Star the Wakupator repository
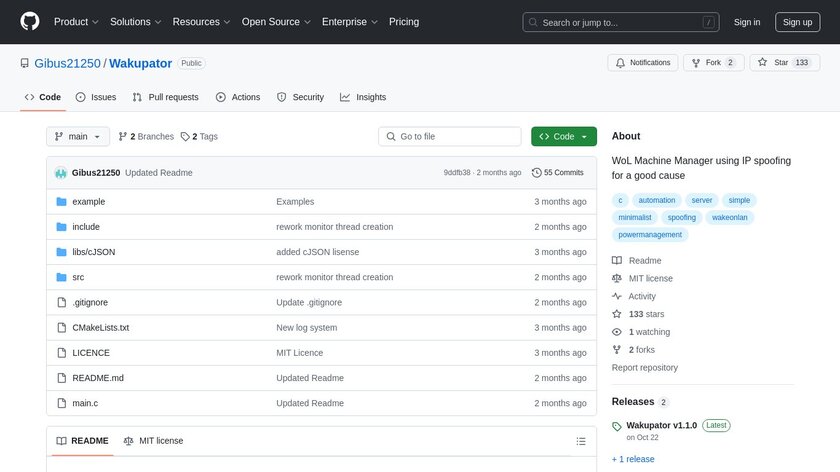840x472 pixels. (773, 63)
